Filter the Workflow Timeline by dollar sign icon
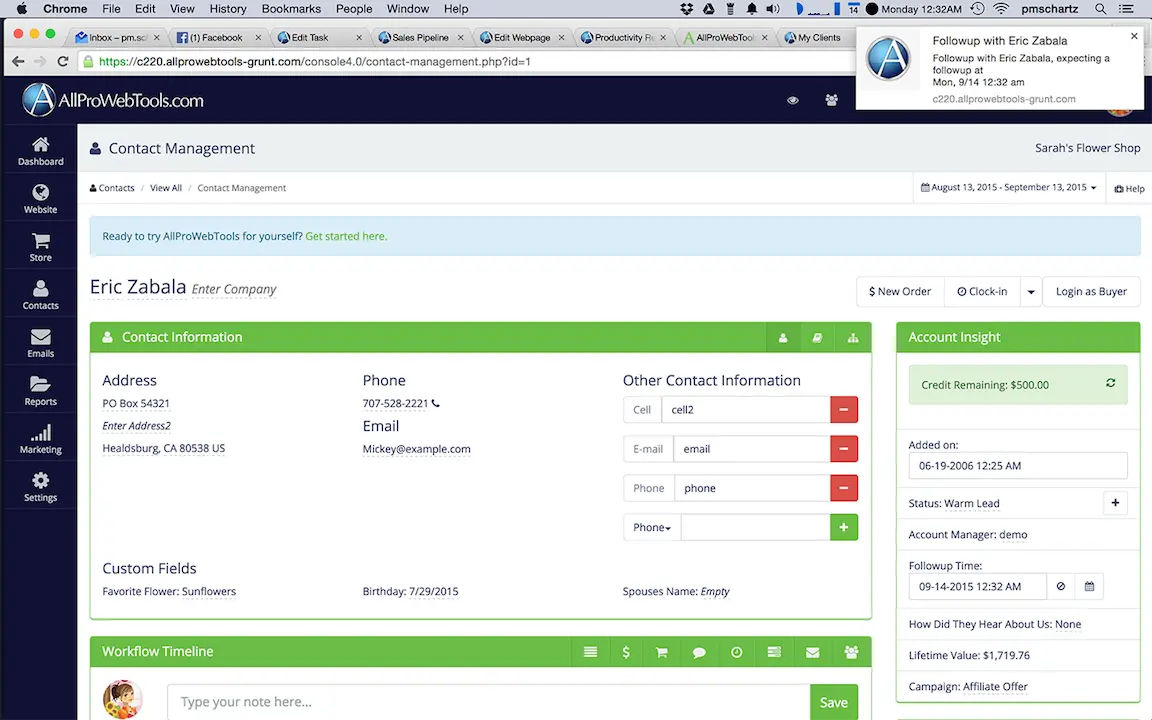Viewport: 1152px width, 720px height. [x=626, y=652]
